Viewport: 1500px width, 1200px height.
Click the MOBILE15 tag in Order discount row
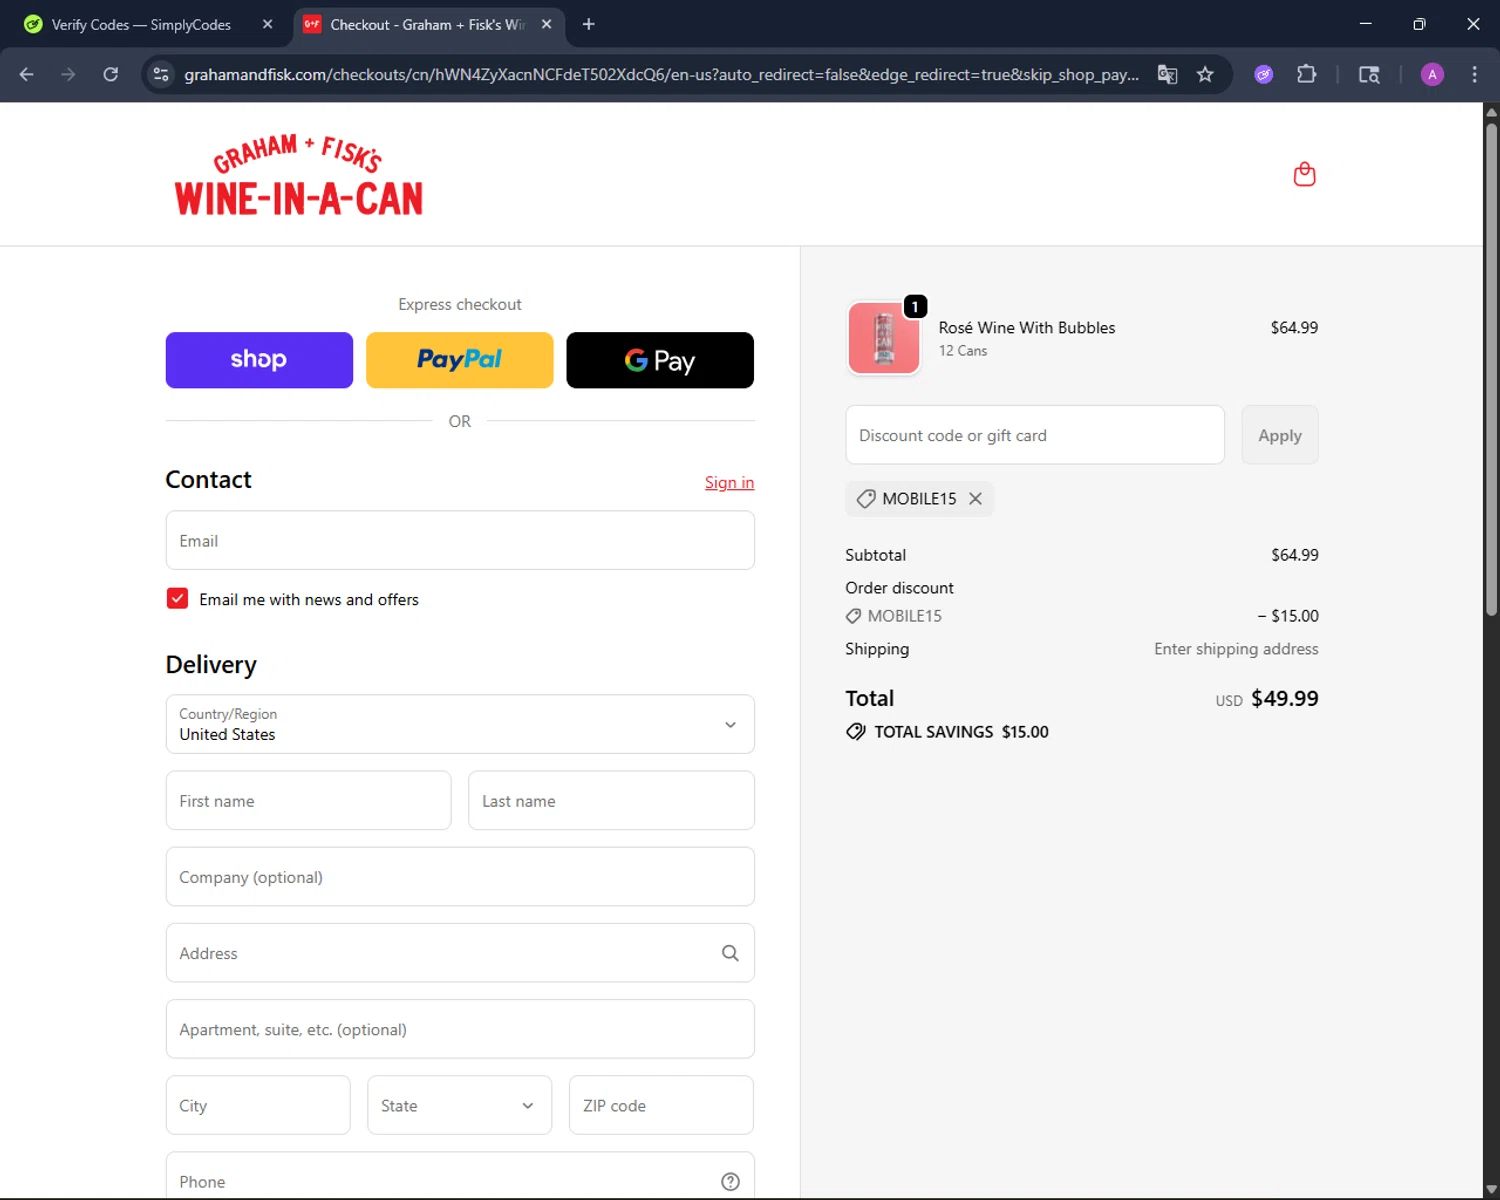(x=894, y=616)
